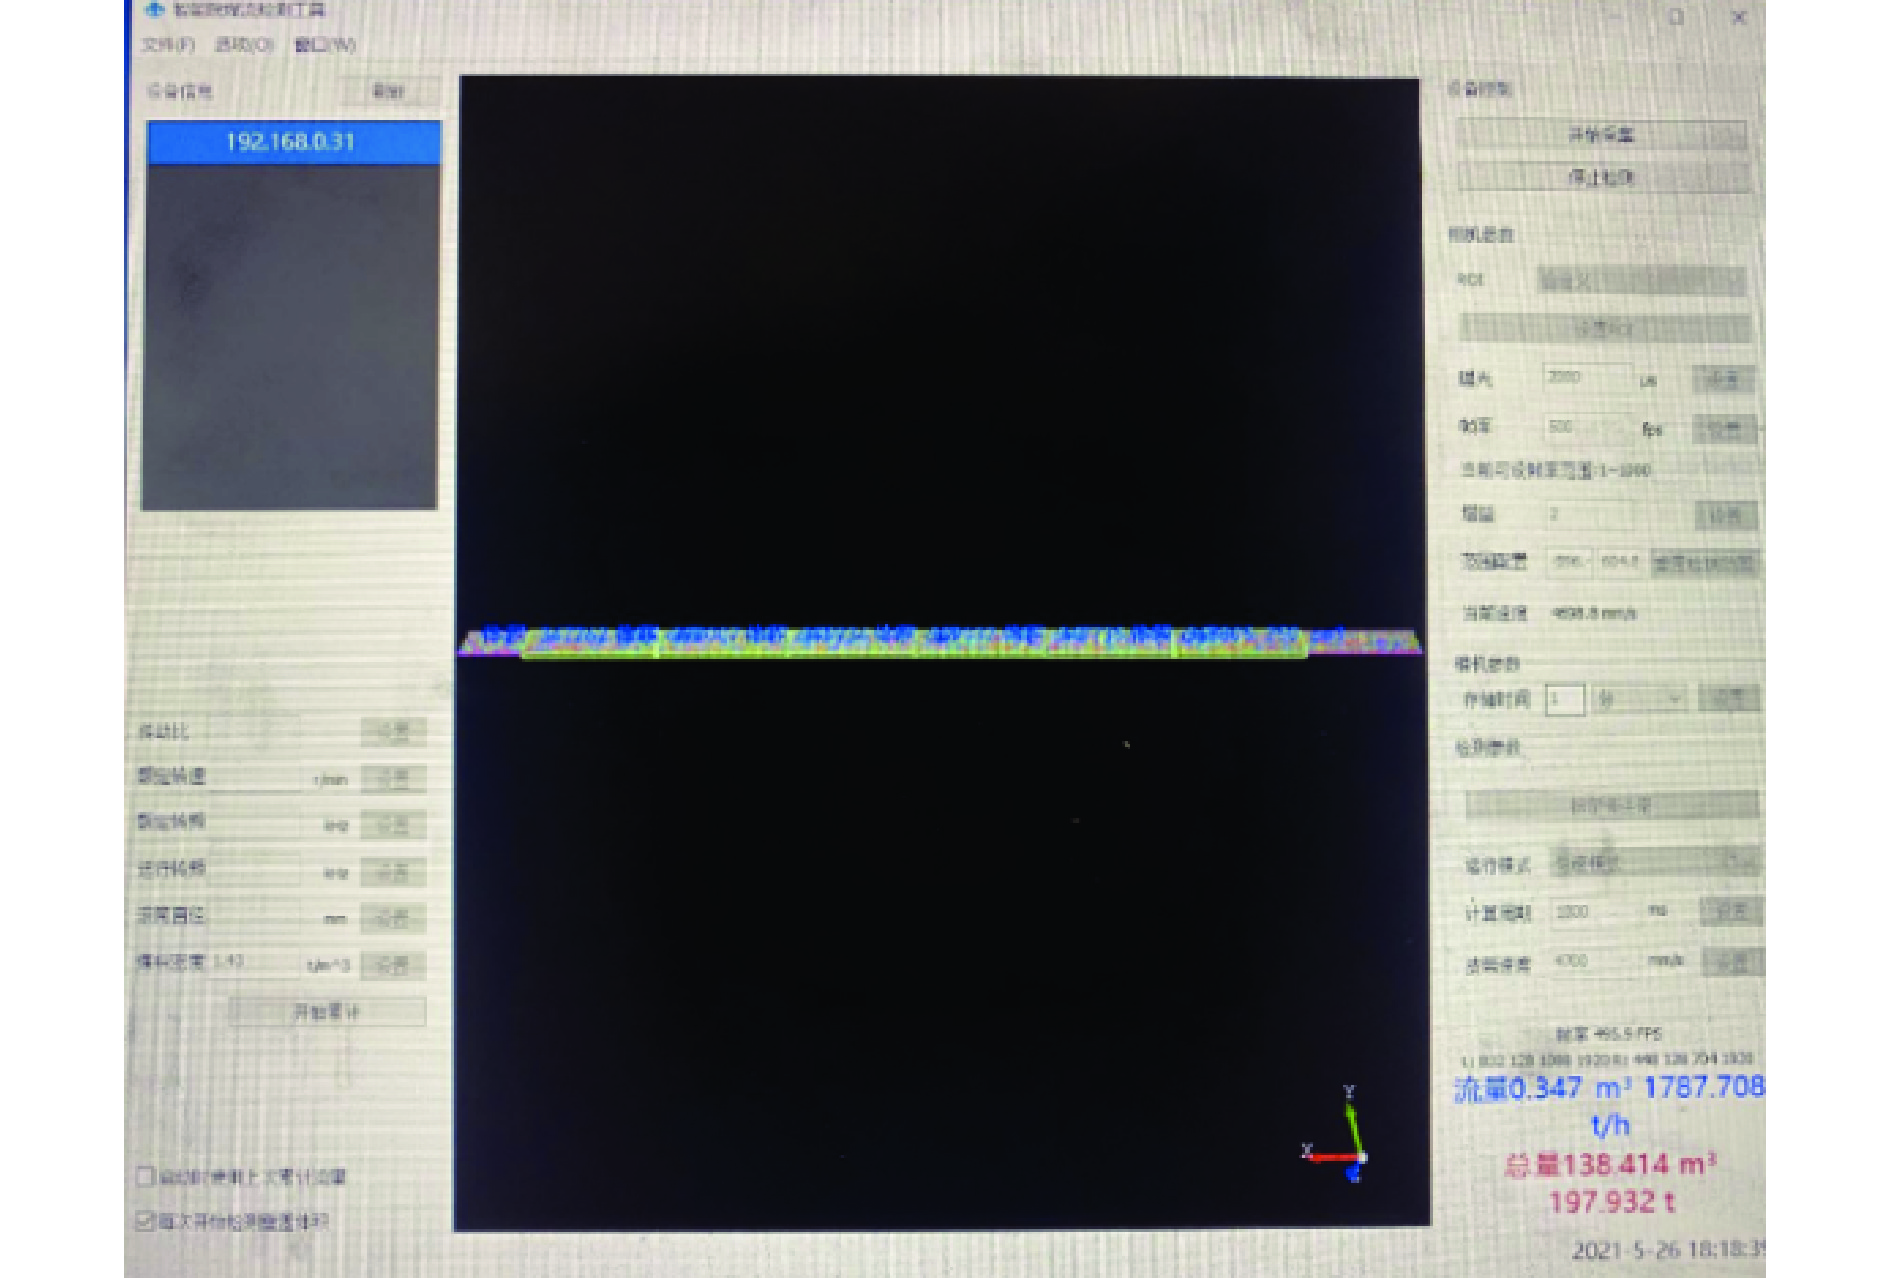
Task: Open the 选项(O) menu
Action: pos(244,45)
